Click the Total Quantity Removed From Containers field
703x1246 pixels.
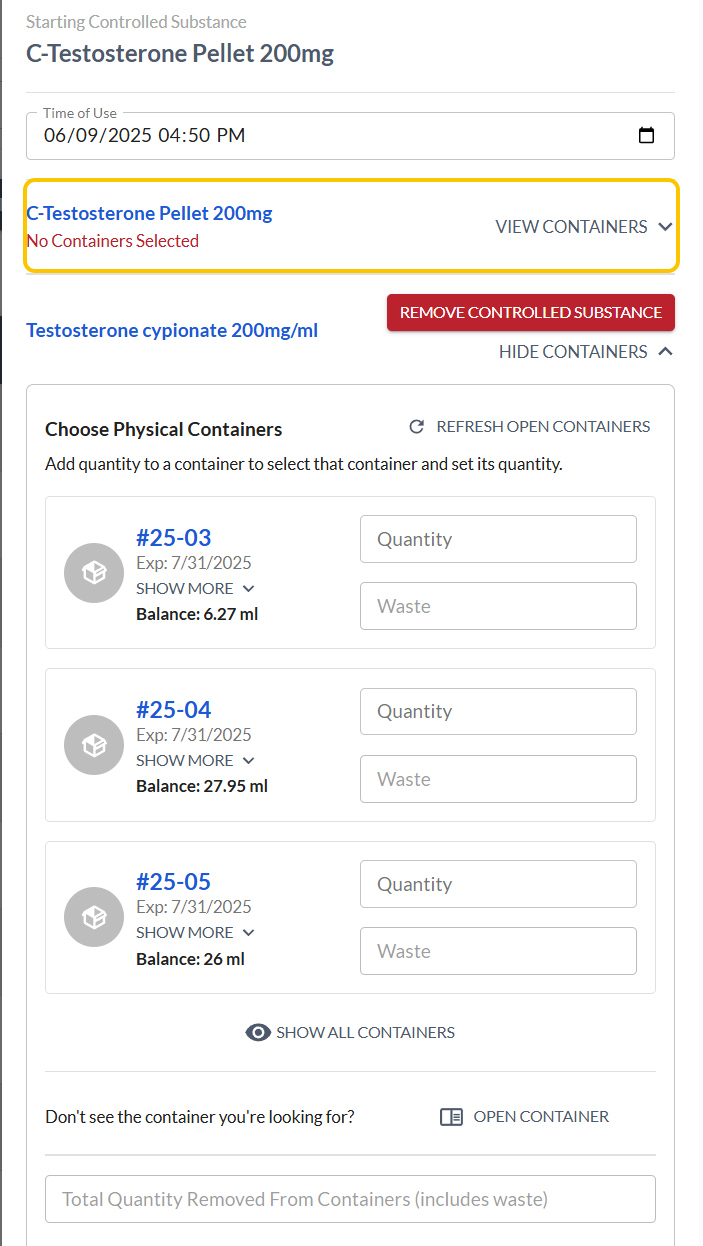point(350,1199)
